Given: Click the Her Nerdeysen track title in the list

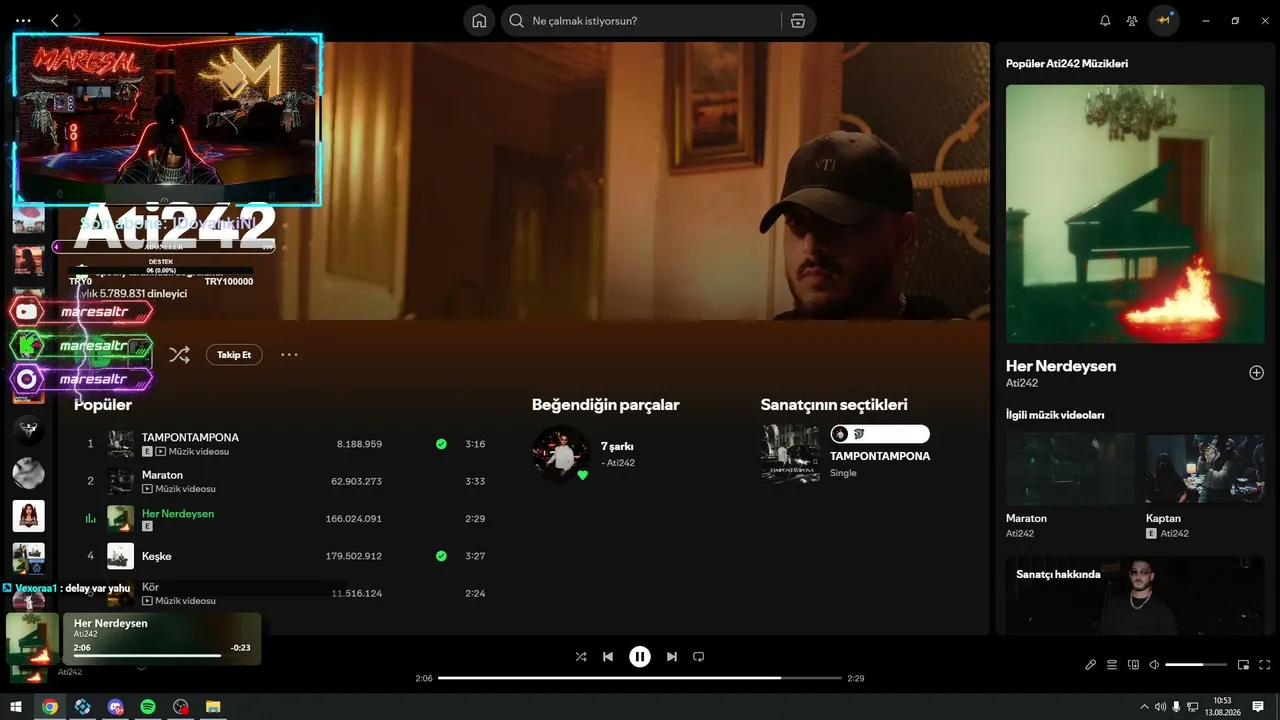Looking at the screenshot, I should [178, 513].
